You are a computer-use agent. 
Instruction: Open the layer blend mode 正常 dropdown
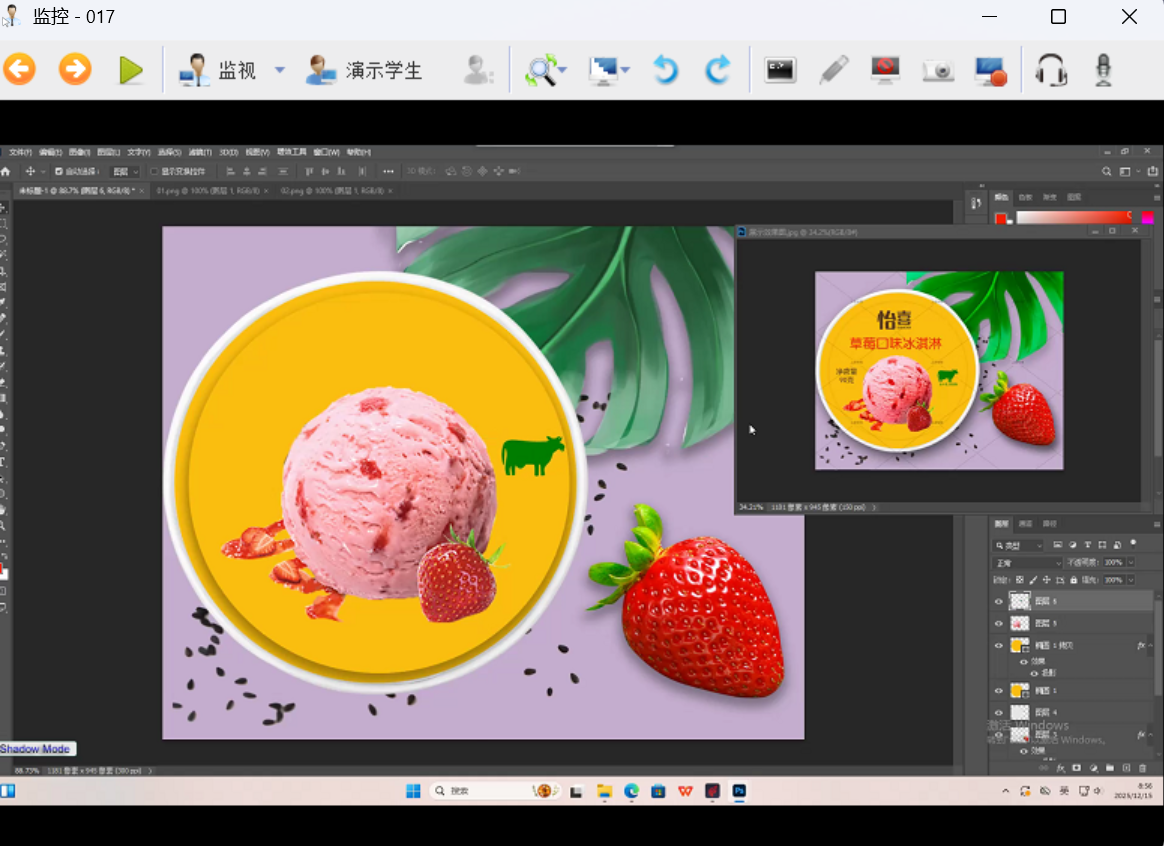pyautogui.click(x=1028, y=563)
